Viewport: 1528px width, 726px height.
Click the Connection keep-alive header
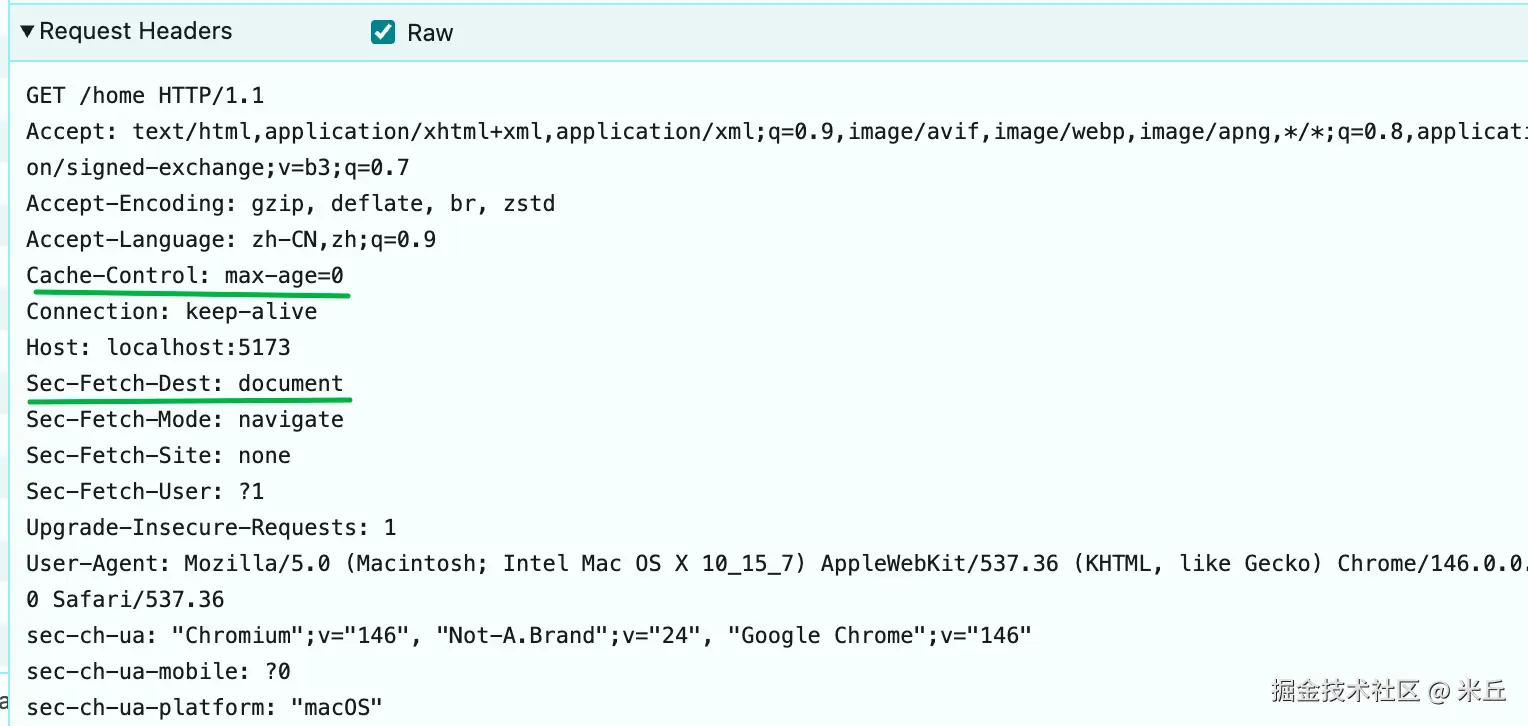pyautogui.click(x=172, y=312)
